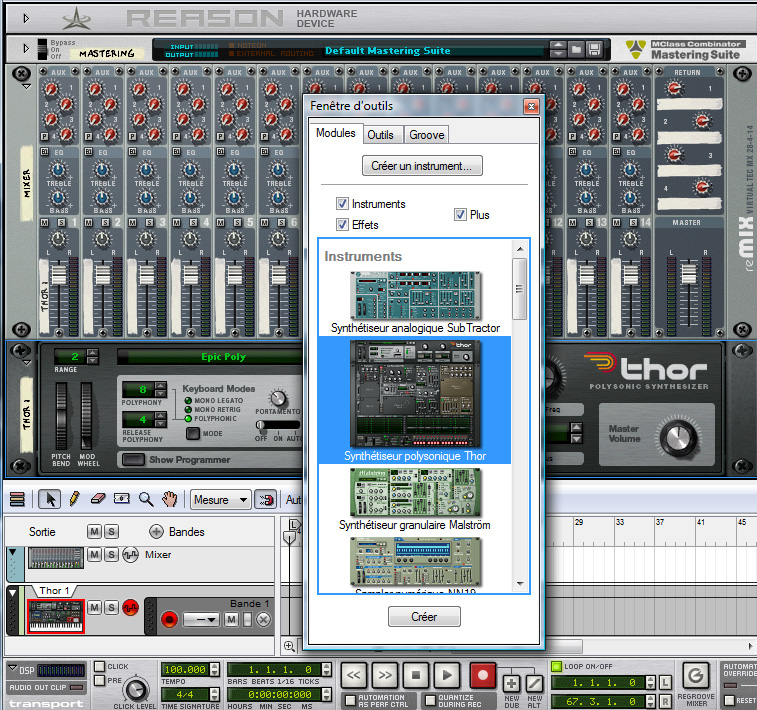
Task: Solo the Thor 1 track
Action: pyautogui.click(x=112, y=607)
